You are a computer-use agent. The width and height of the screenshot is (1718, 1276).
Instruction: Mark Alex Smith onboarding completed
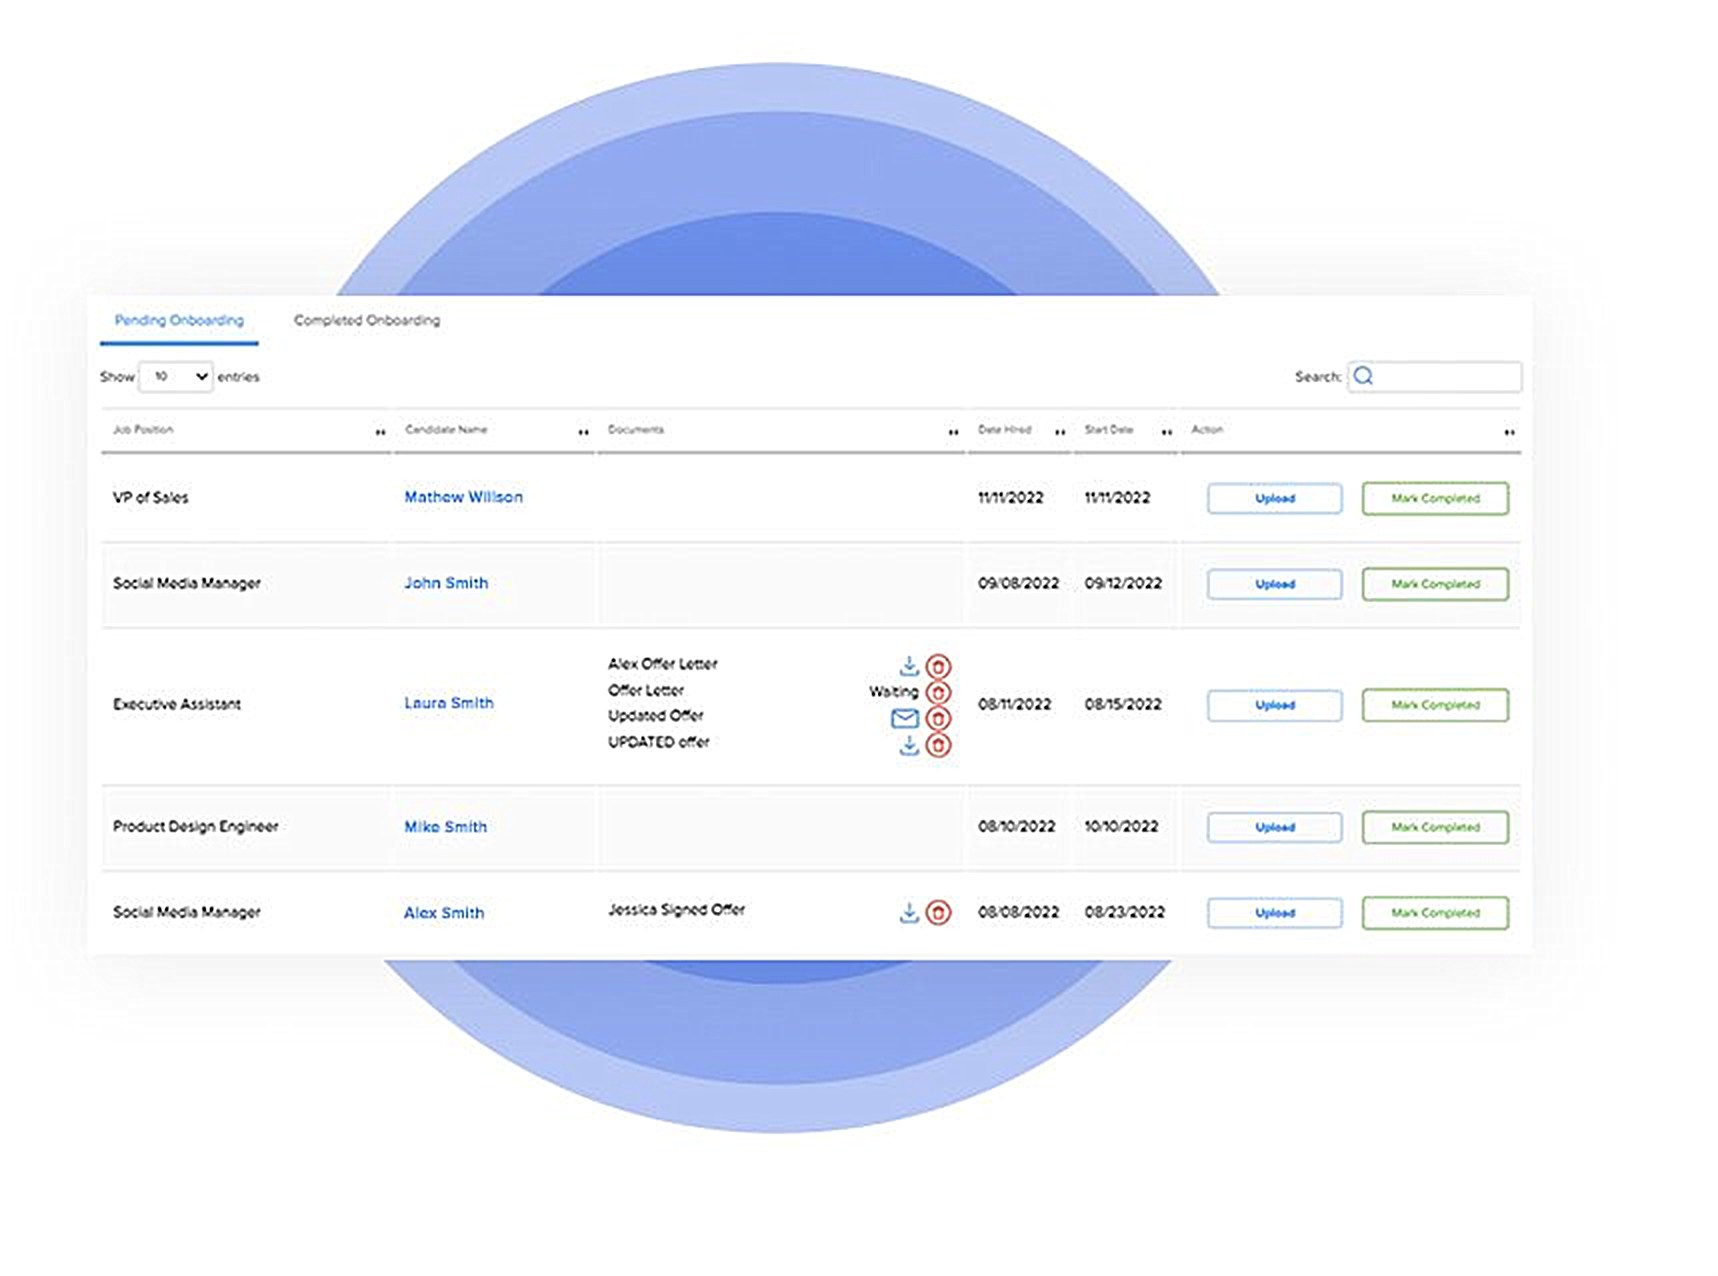(x=1435, y=913)
